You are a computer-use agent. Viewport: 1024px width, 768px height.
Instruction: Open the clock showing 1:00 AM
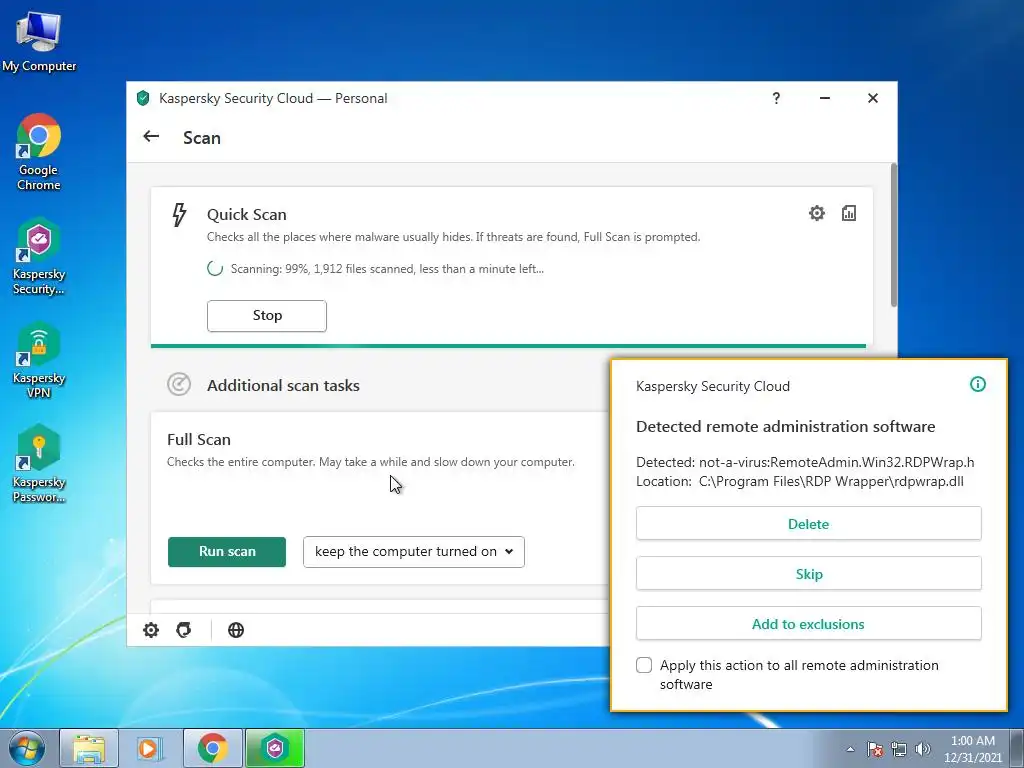click(x=973, y=748)
